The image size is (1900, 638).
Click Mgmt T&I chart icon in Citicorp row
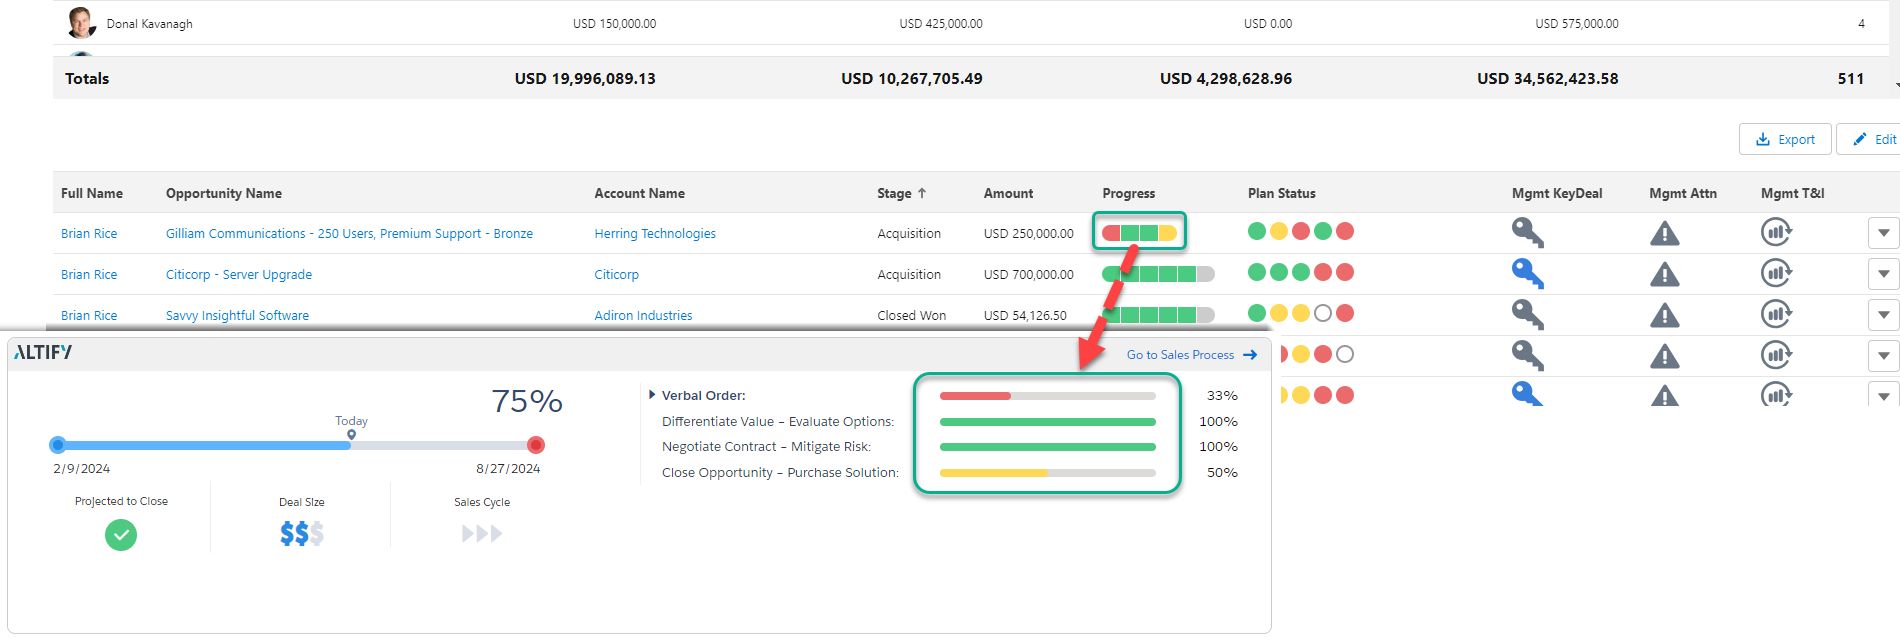coord(1776,273)
